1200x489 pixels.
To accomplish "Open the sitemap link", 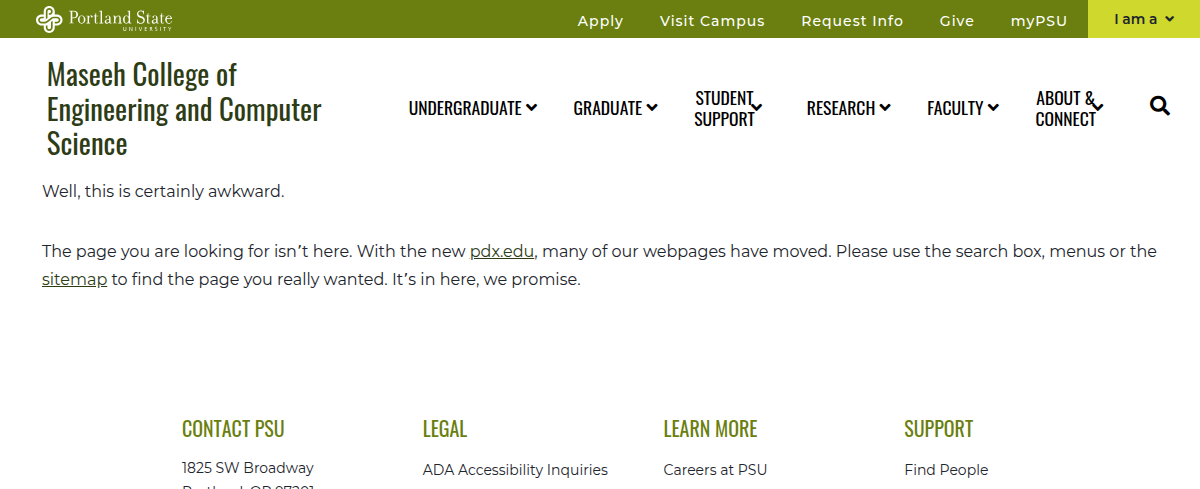I will coord(74,279).
